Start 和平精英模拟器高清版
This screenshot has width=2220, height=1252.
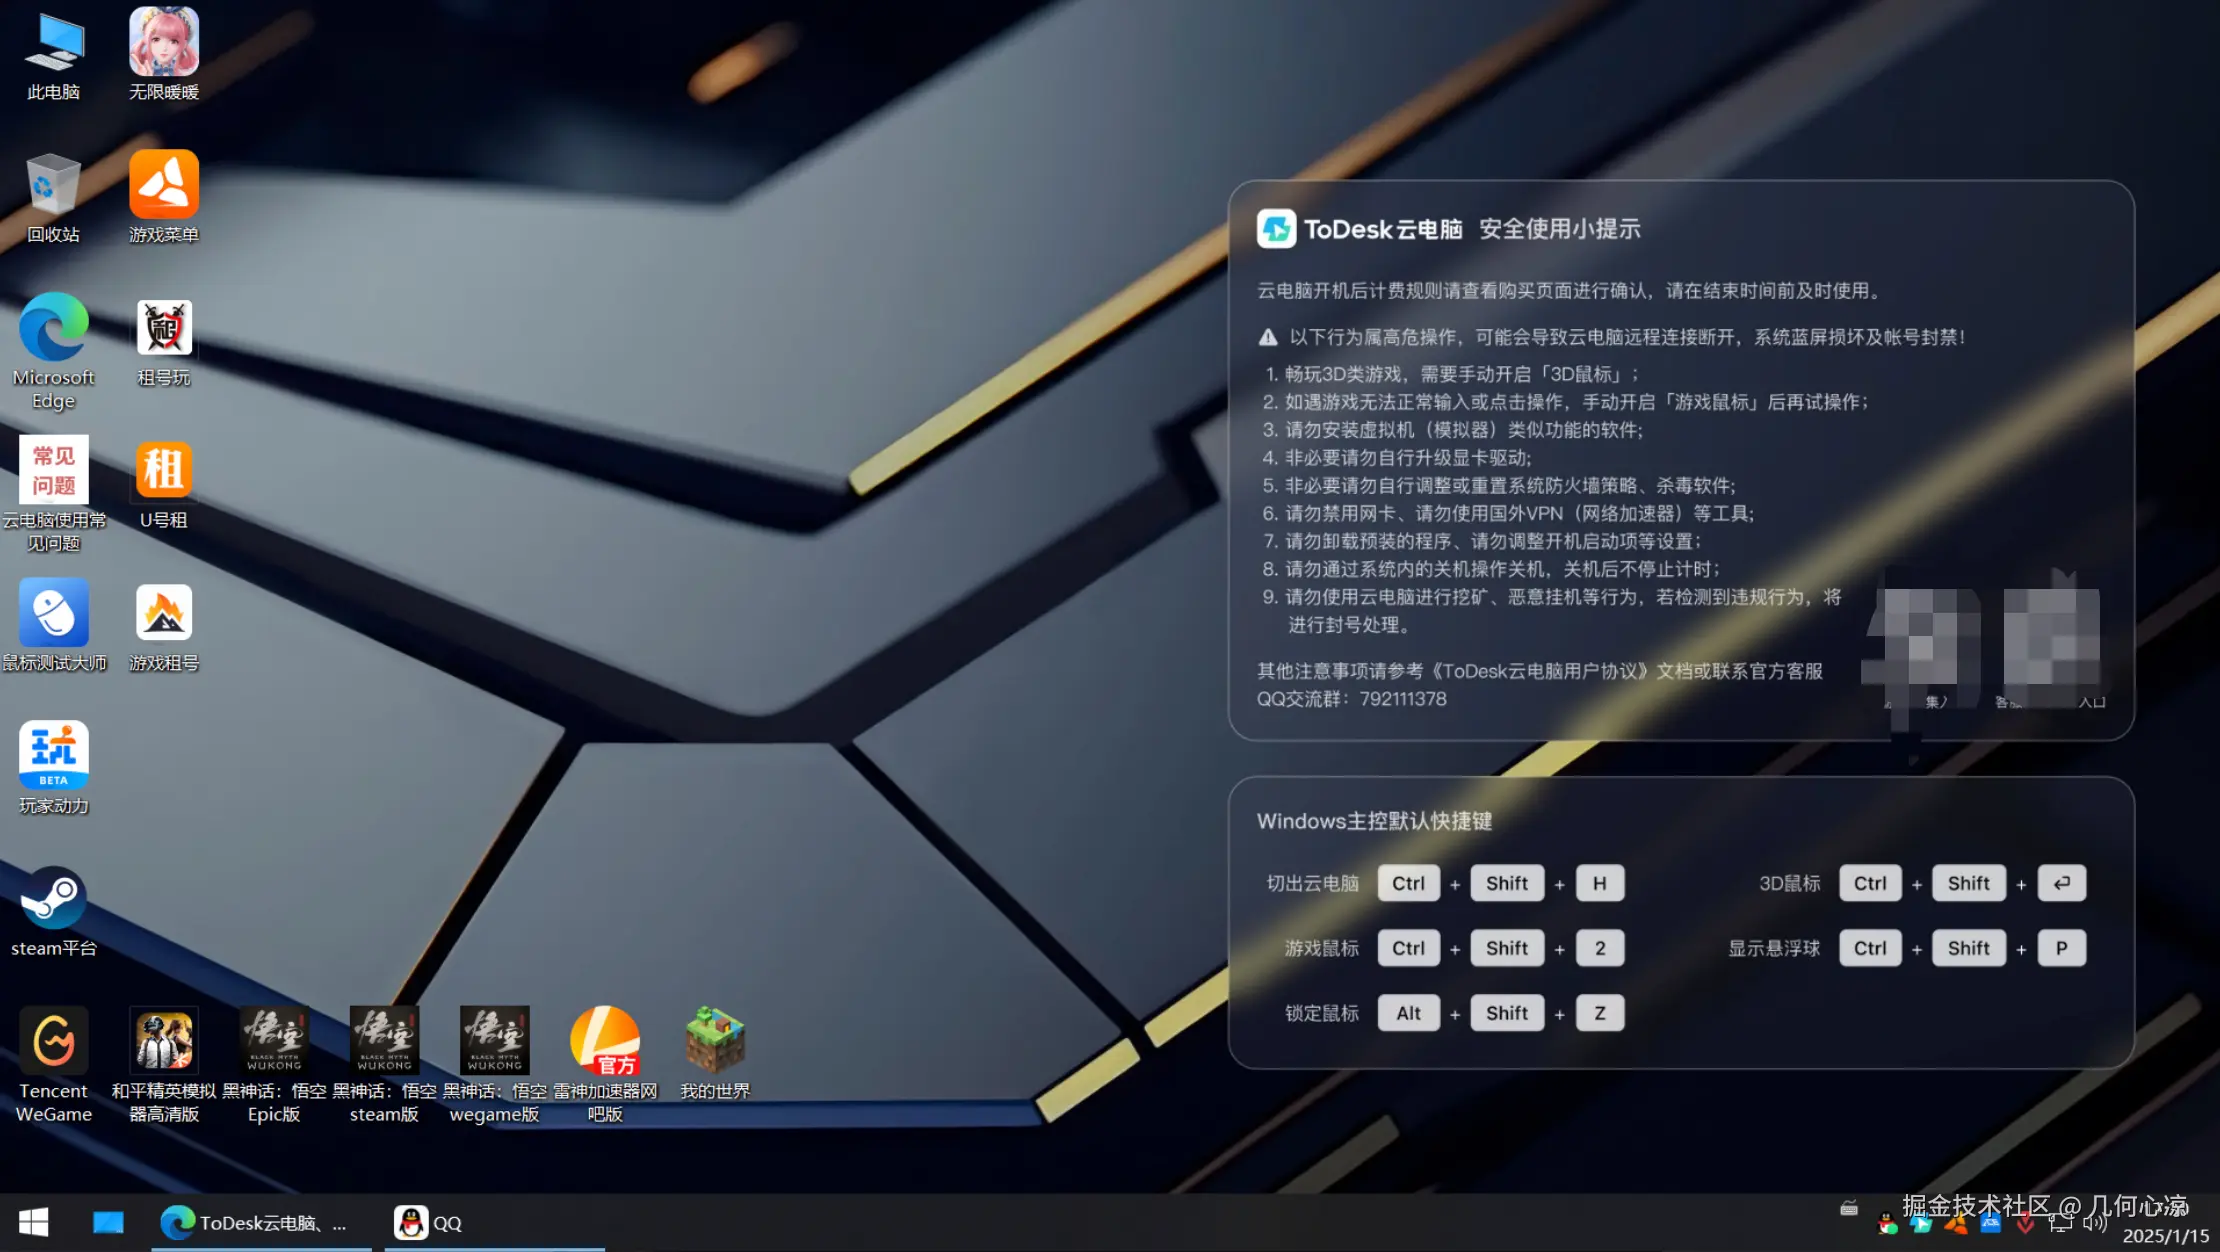[163, 1040]
